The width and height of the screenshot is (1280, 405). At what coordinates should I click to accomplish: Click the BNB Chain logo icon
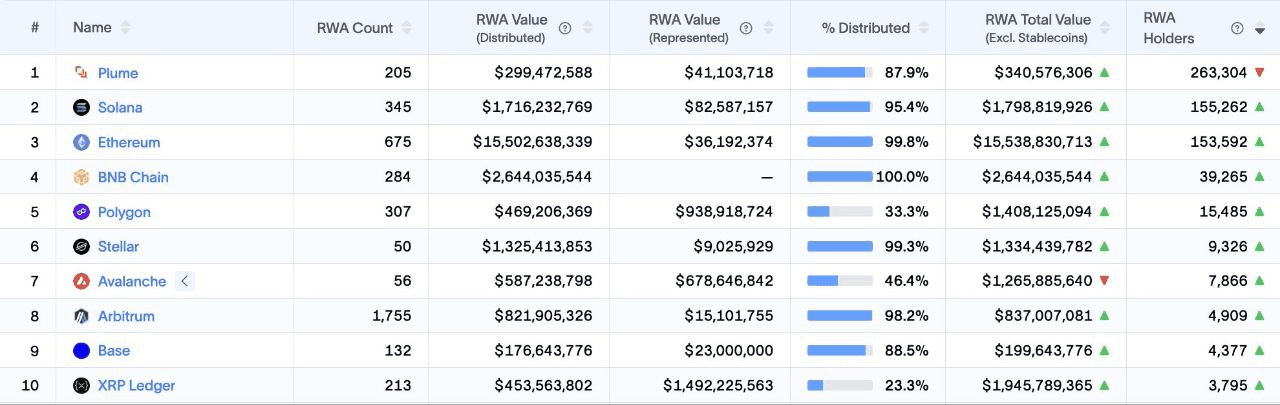pyautogui.click(x=81, y=177)
